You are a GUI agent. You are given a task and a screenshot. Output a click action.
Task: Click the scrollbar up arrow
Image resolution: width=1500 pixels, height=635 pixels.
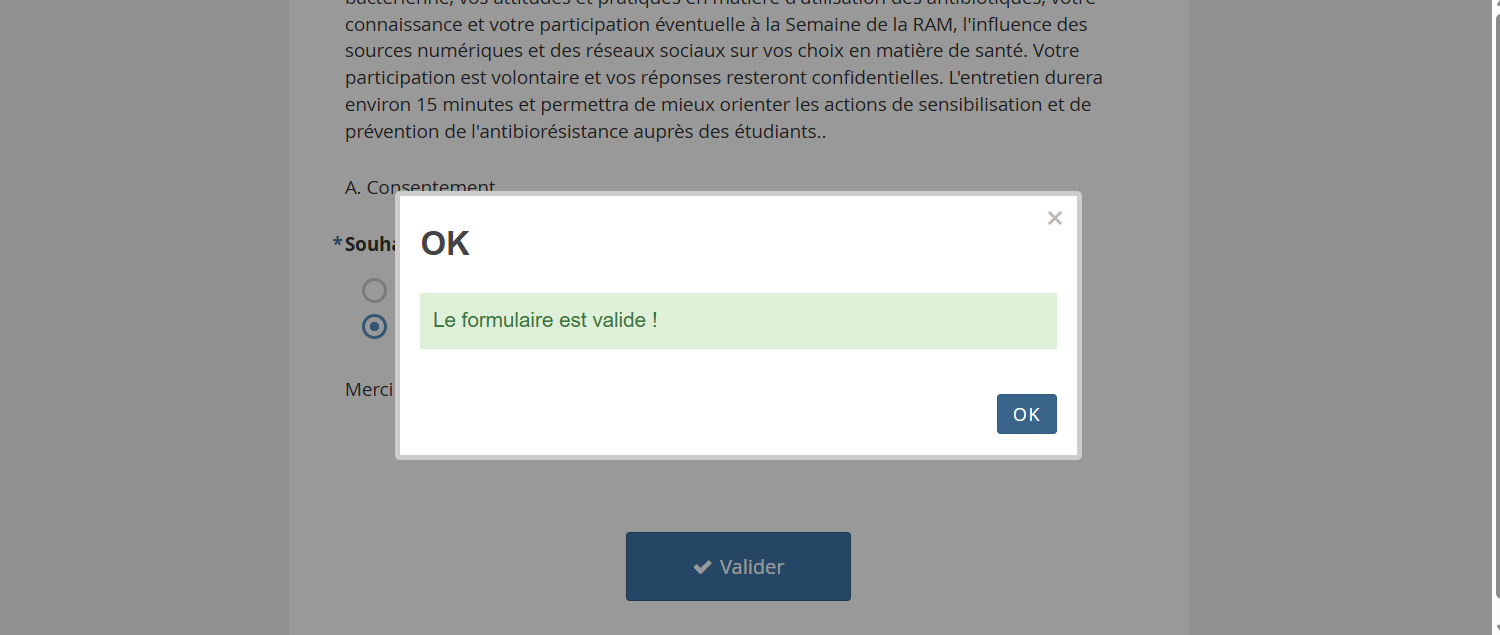1495,5
